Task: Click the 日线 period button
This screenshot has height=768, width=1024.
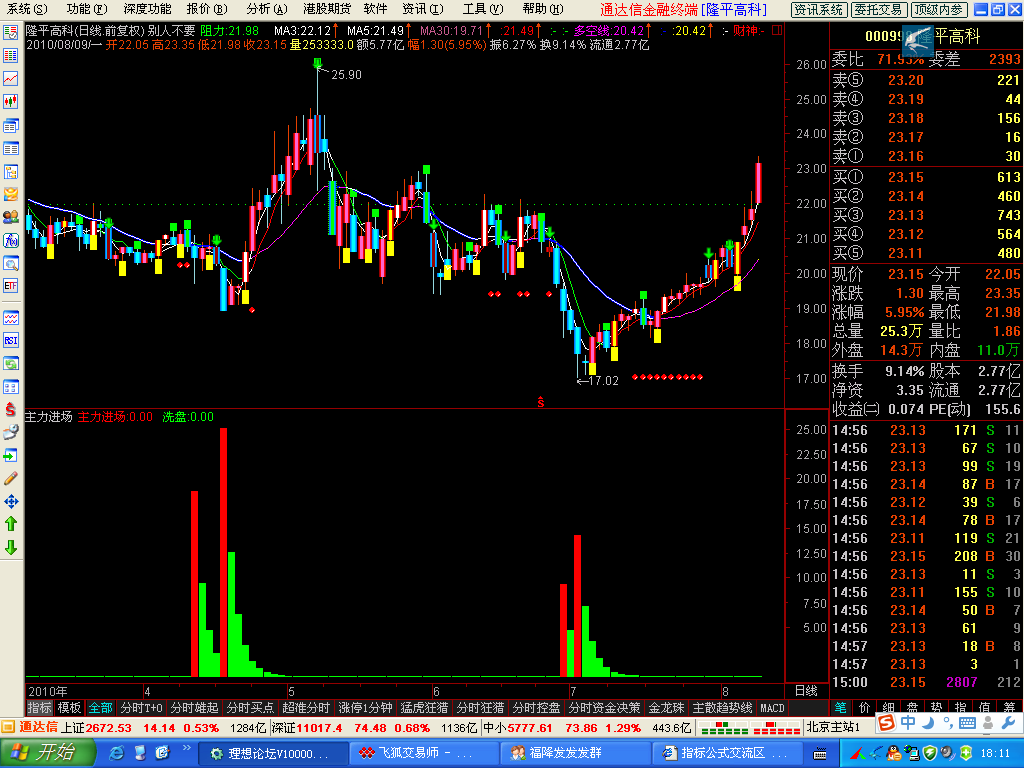Action: (806, 691)
